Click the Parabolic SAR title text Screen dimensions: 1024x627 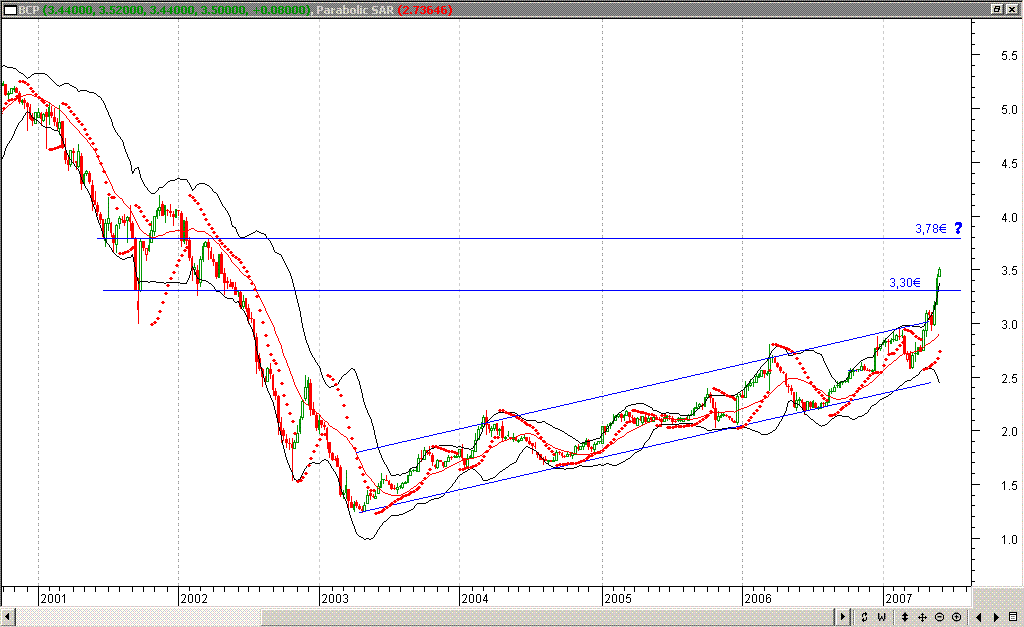(x=355, y=8)
